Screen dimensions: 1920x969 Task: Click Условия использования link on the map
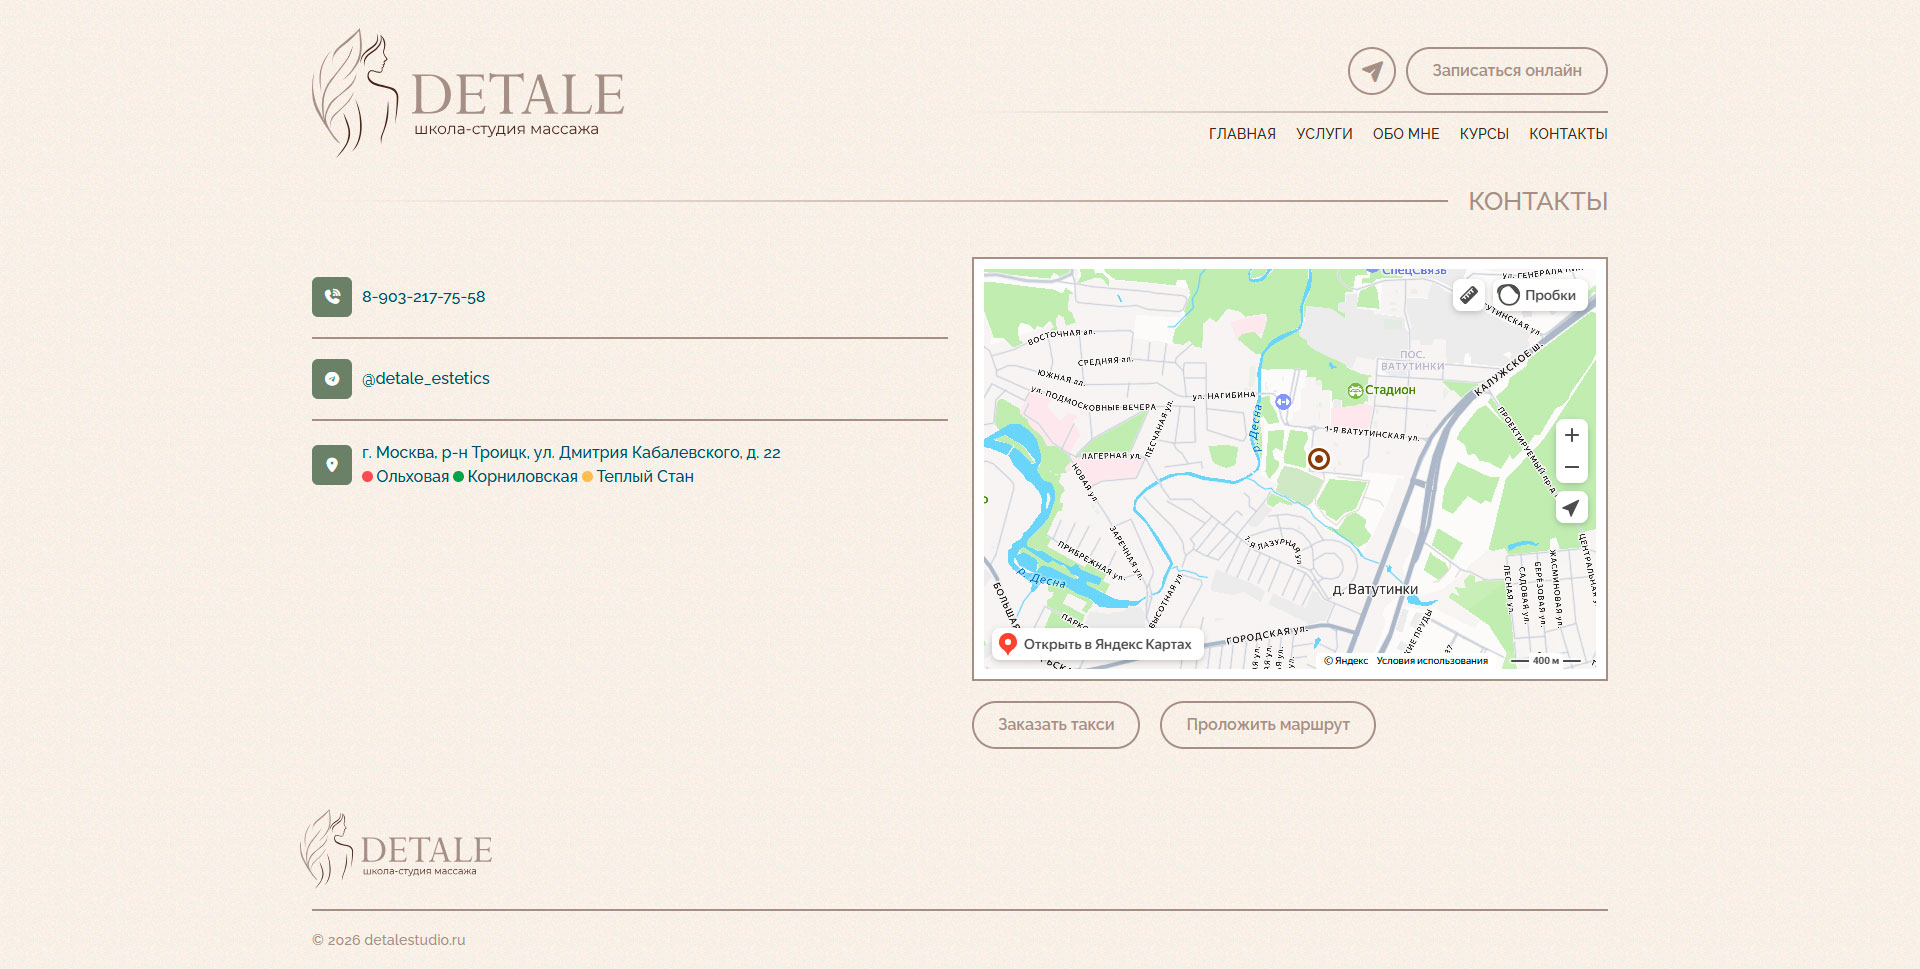pyautogui.click(x=1432, y=660)
